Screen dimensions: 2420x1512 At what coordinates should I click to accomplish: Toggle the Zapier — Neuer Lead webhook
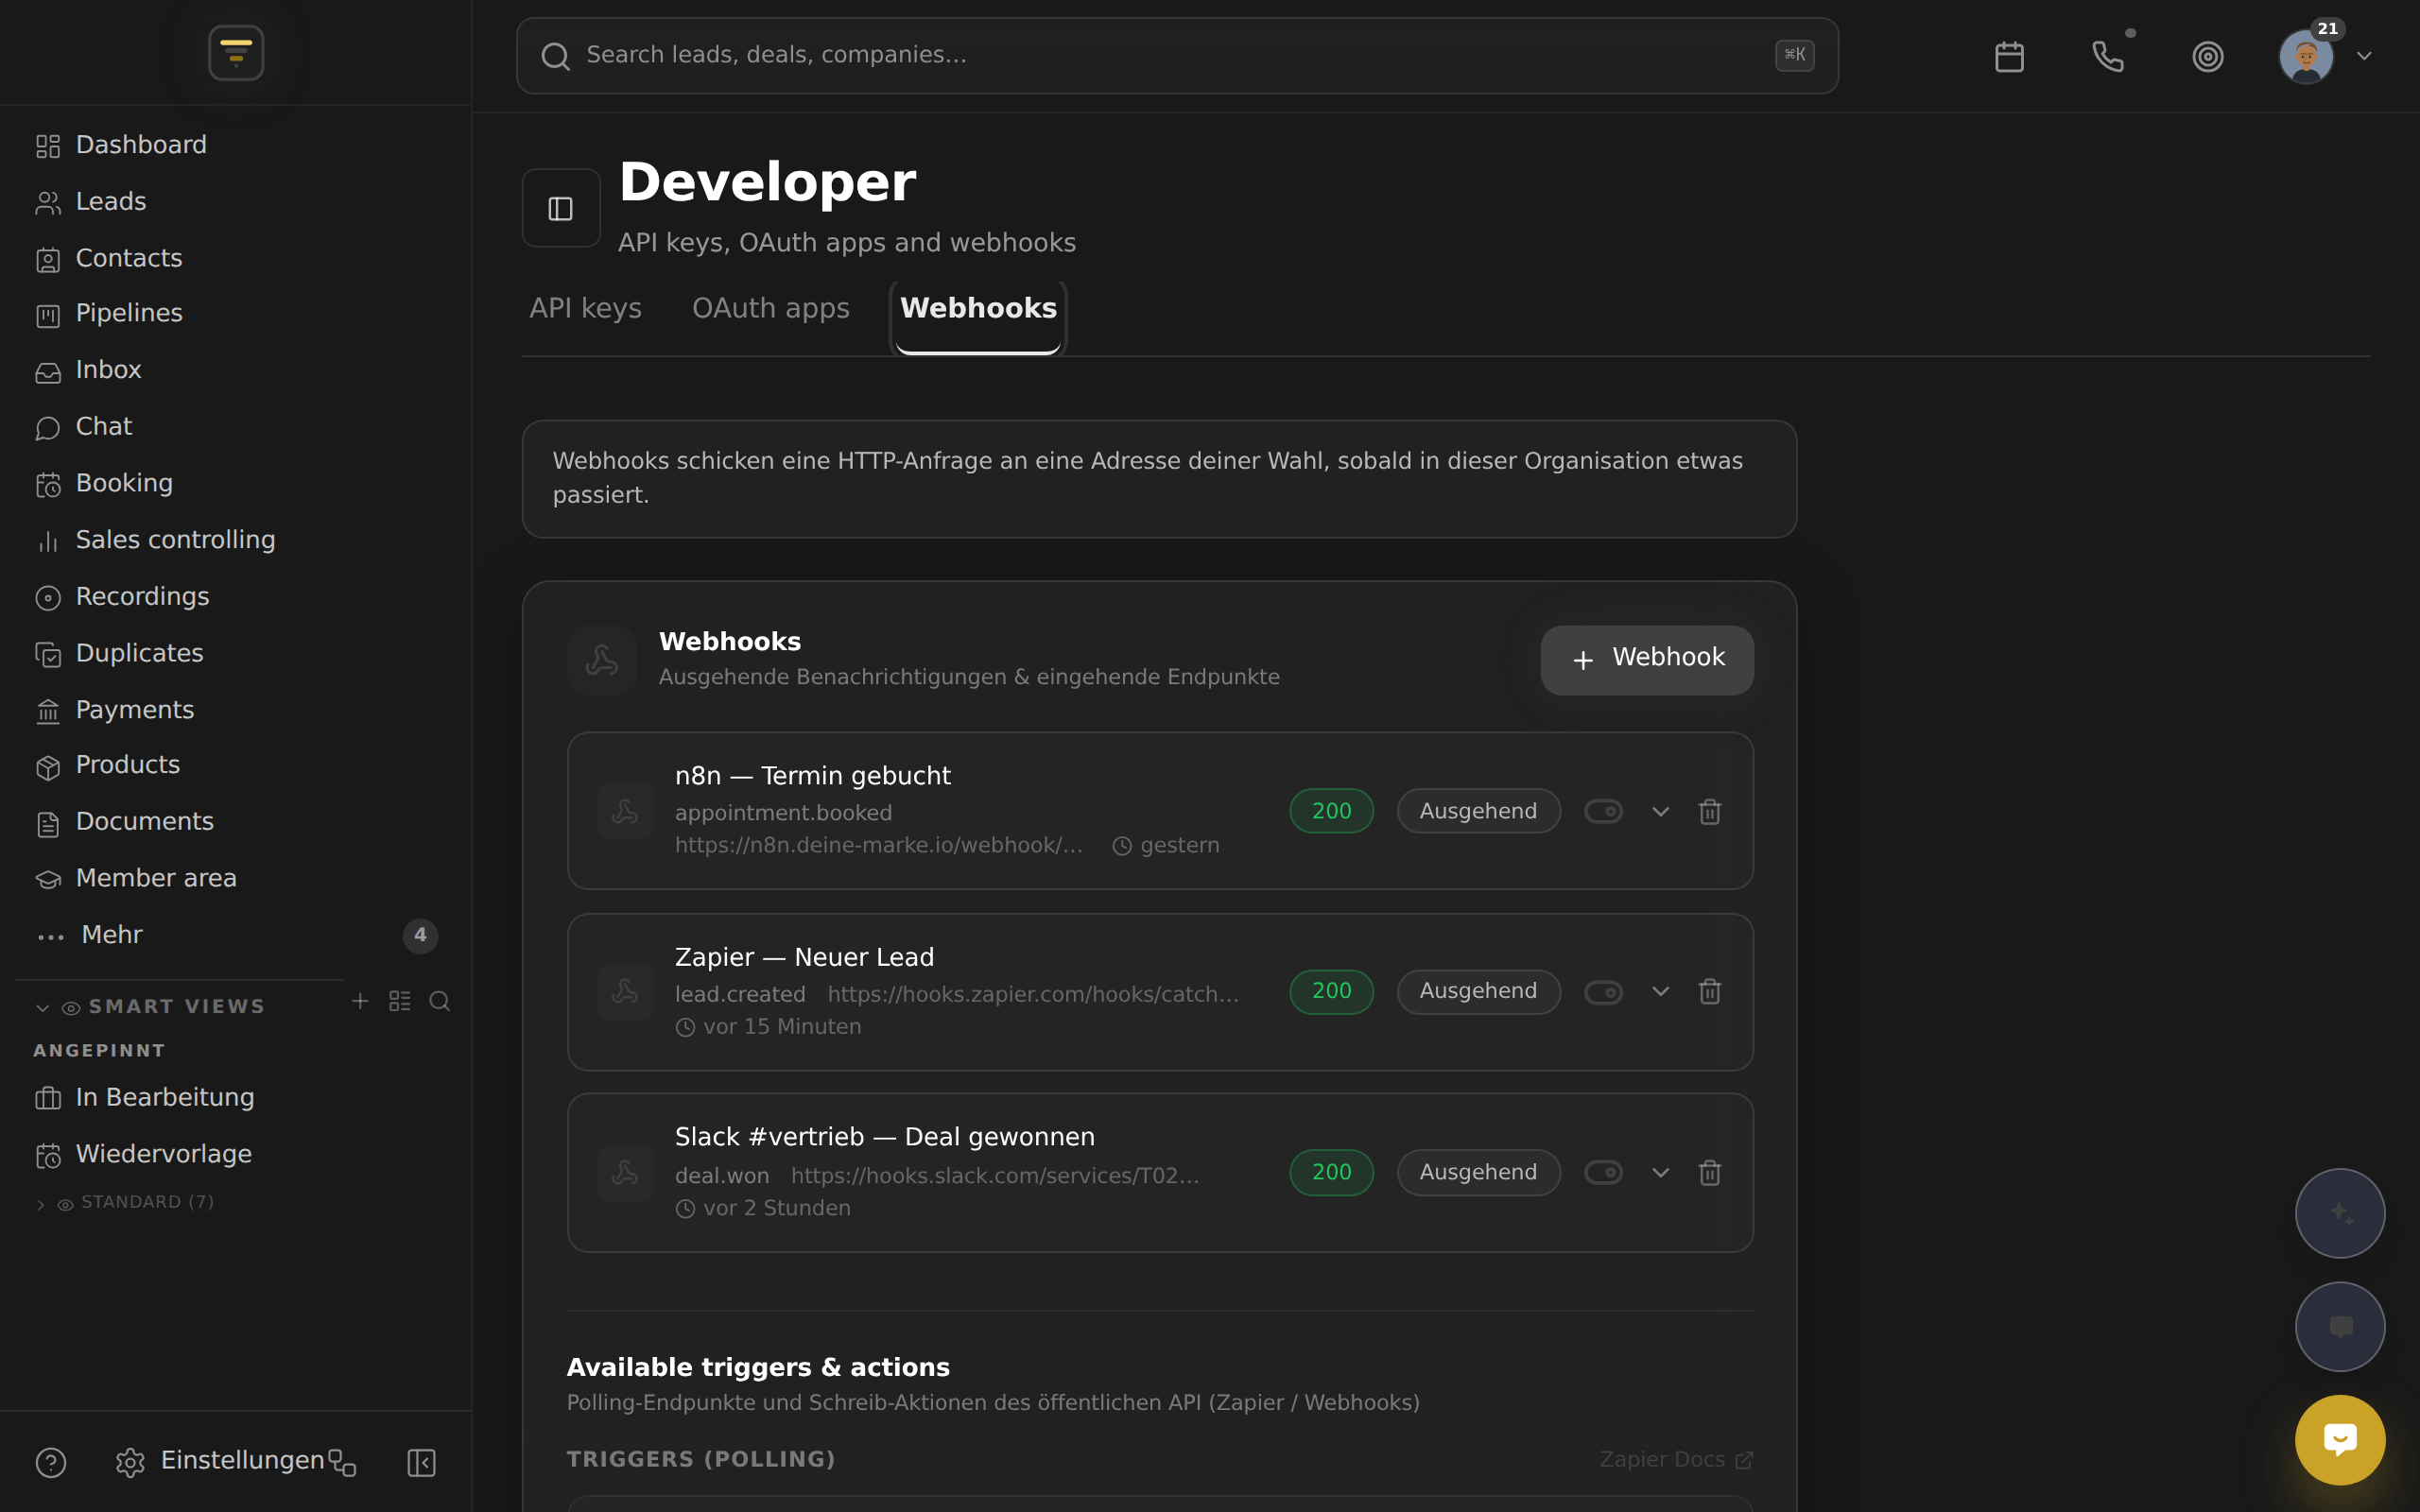pos(1603,992)
